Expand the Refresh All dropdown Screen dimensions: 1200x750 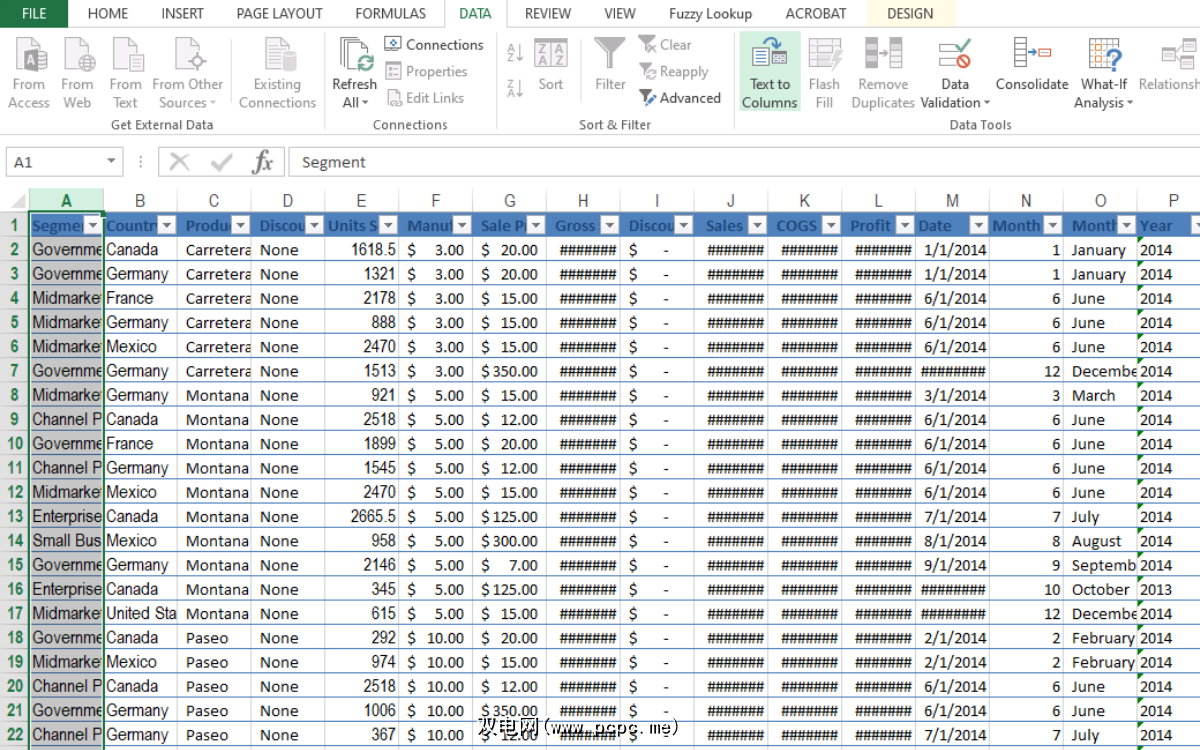pos(354,102)
